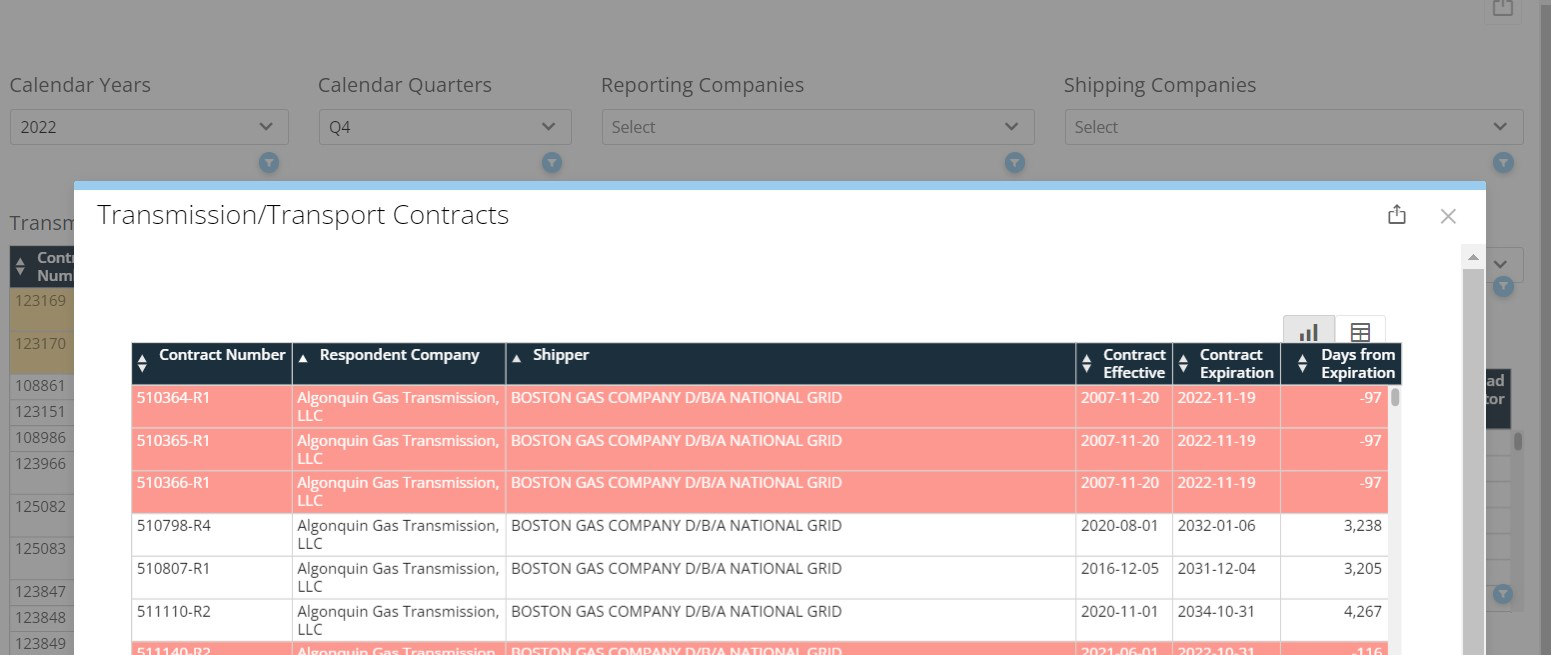Click export icon at page top right
The width and height of the screenshot is (1551, 655).
[1502, 7]
